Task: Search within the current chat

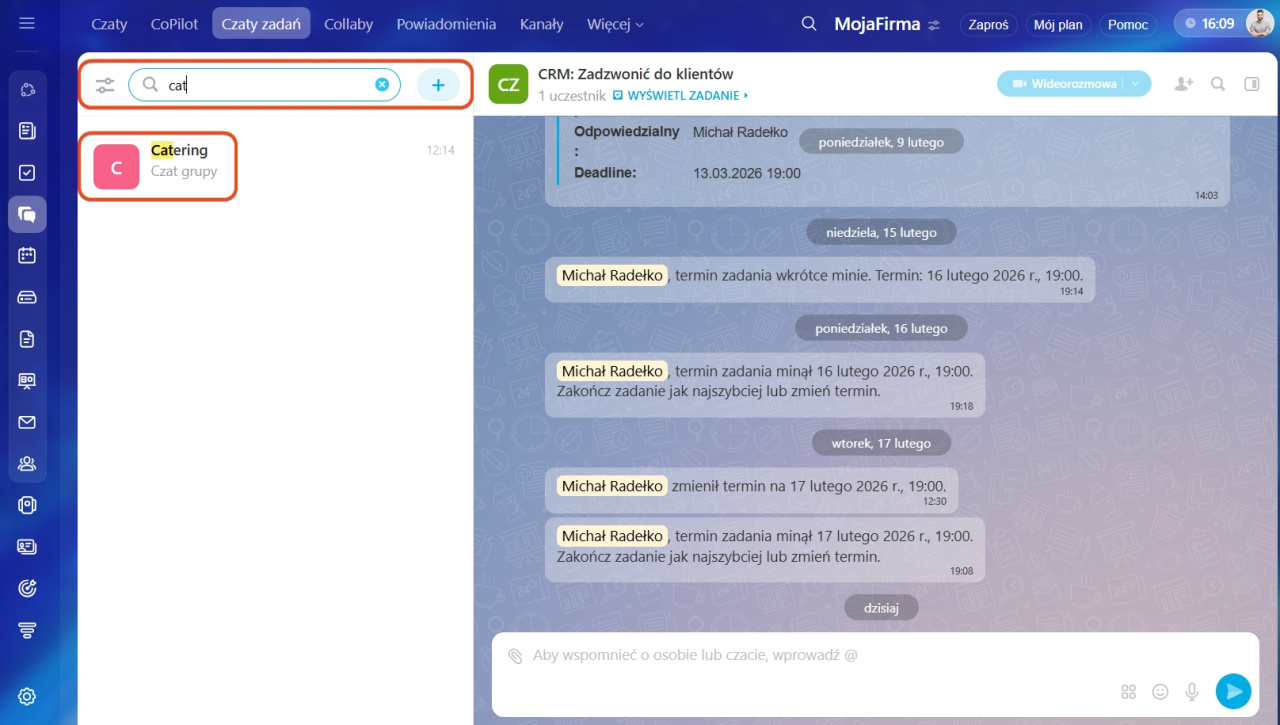Action: coord(1218,84)
